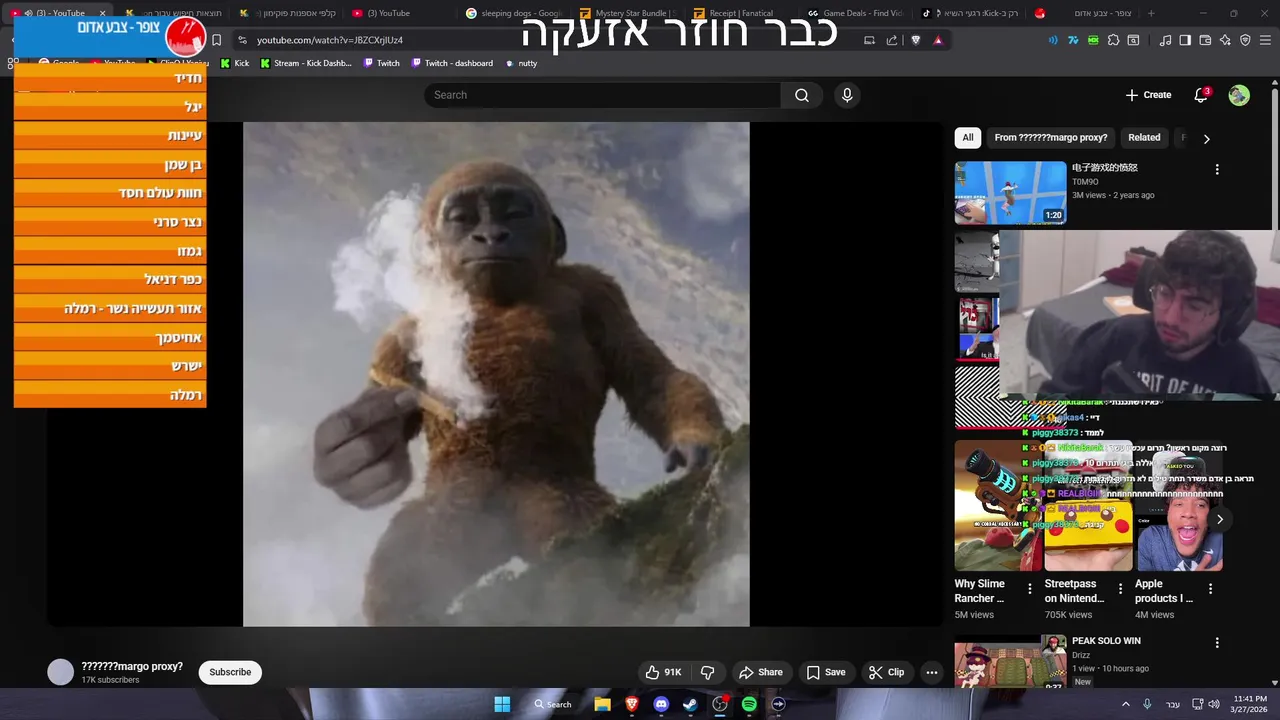Screen dimensions: 1280x720
Task: Open Steam from the taskbar
Action: pyautogui.click(x=690, y=704)
